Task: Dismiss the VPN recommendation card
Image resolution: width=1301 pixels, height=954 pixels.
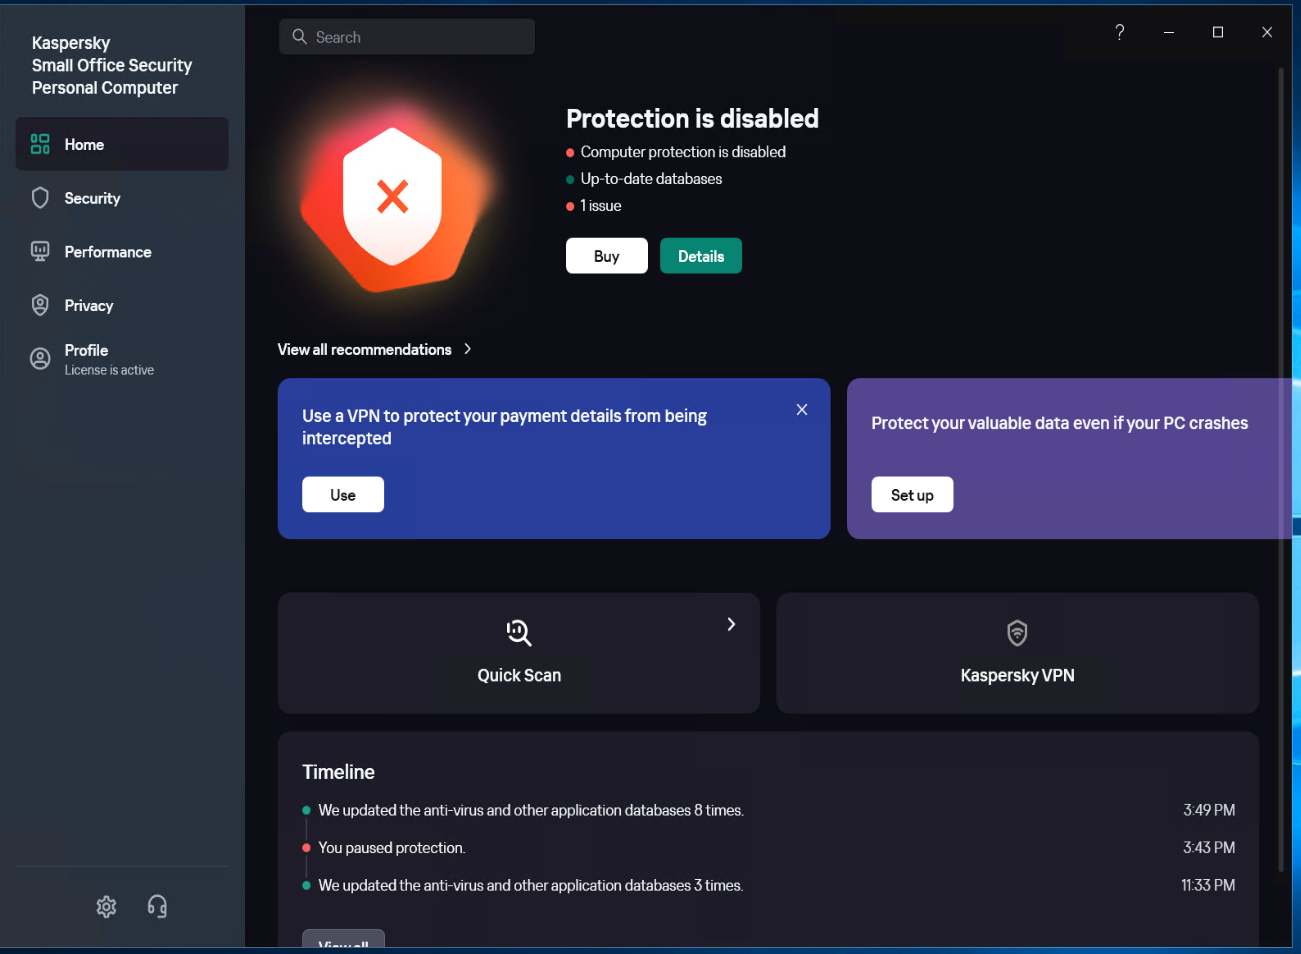Action: (802, 410)
